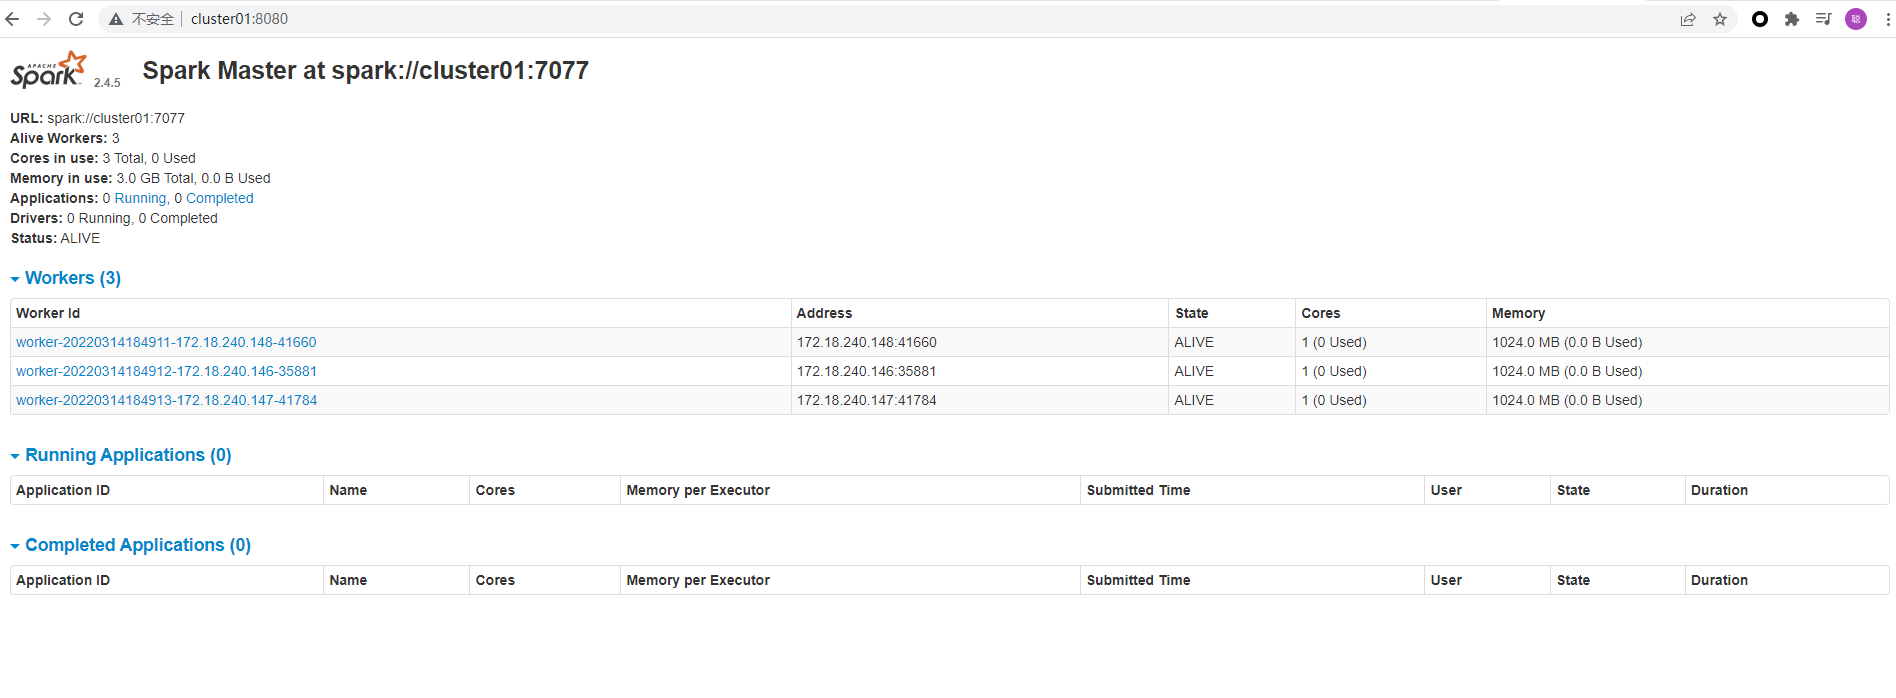Click the URL spark://cluster01:7077 line

[x=97, y=118]
